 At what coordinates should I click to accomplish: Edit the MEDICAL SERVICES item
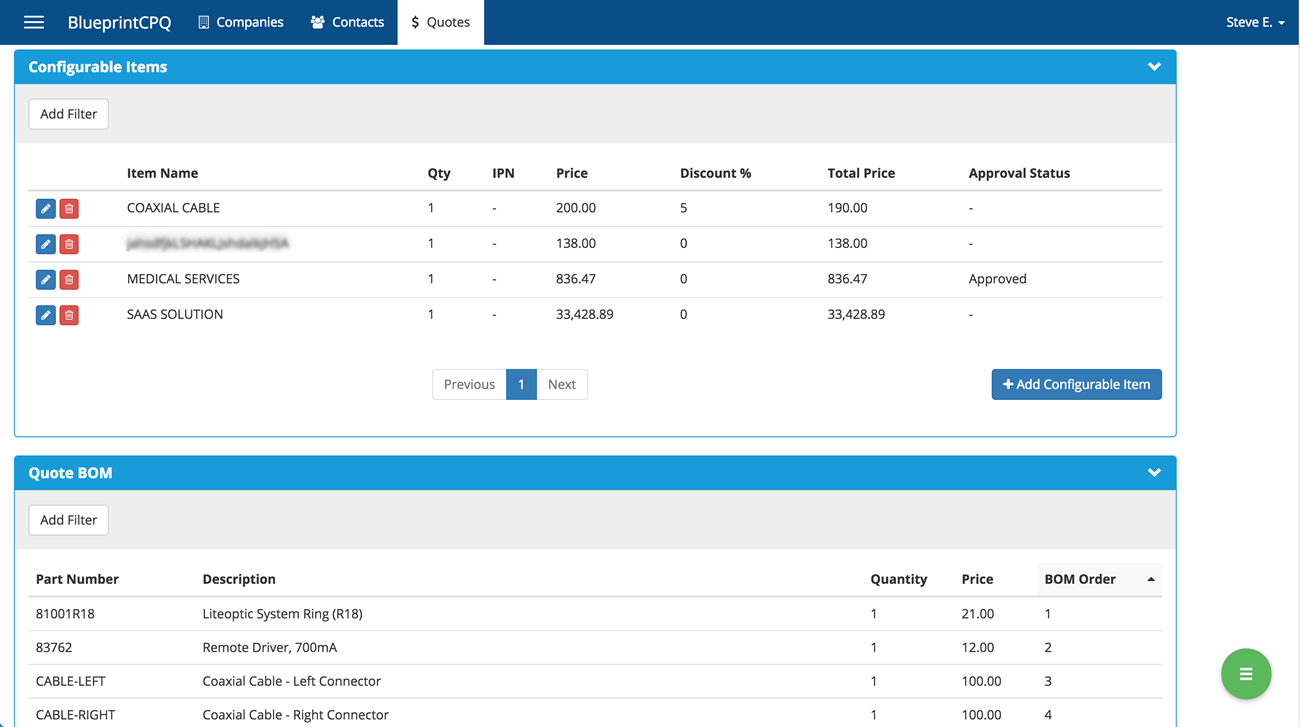pyautogui.click(x=45, y=279)
